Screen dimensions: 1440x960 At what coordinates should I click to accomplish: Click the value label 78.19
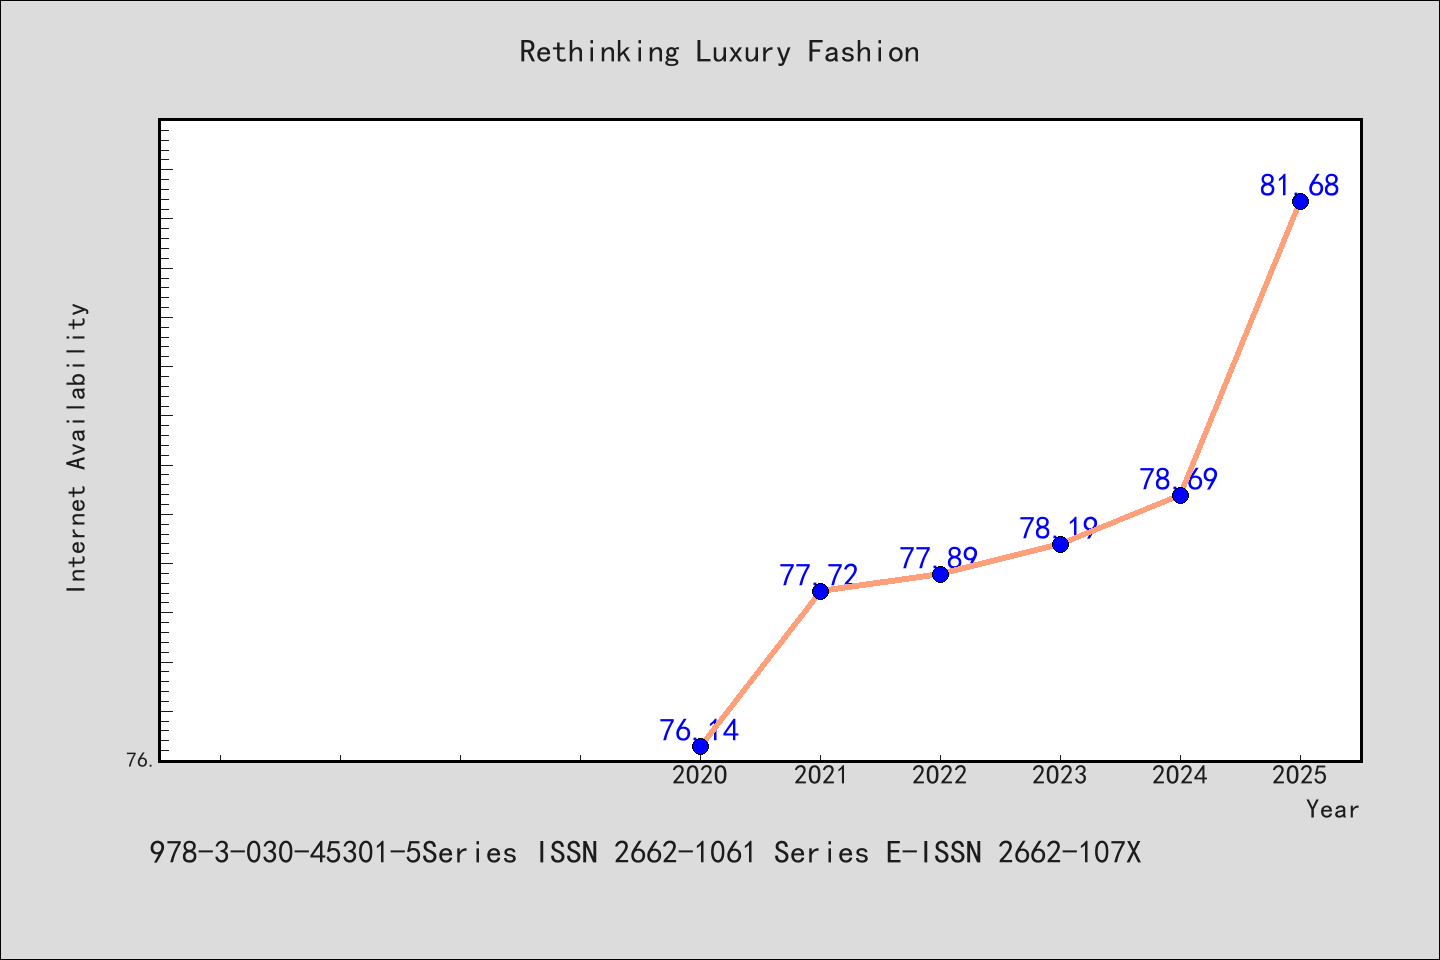1059,528
